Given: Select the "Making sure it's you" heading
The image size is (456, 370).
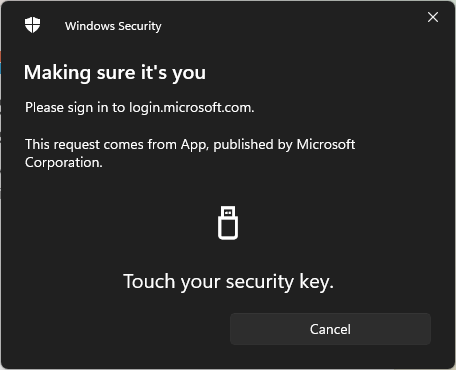Looking at the screenshot, I should [x=115, y=73].
